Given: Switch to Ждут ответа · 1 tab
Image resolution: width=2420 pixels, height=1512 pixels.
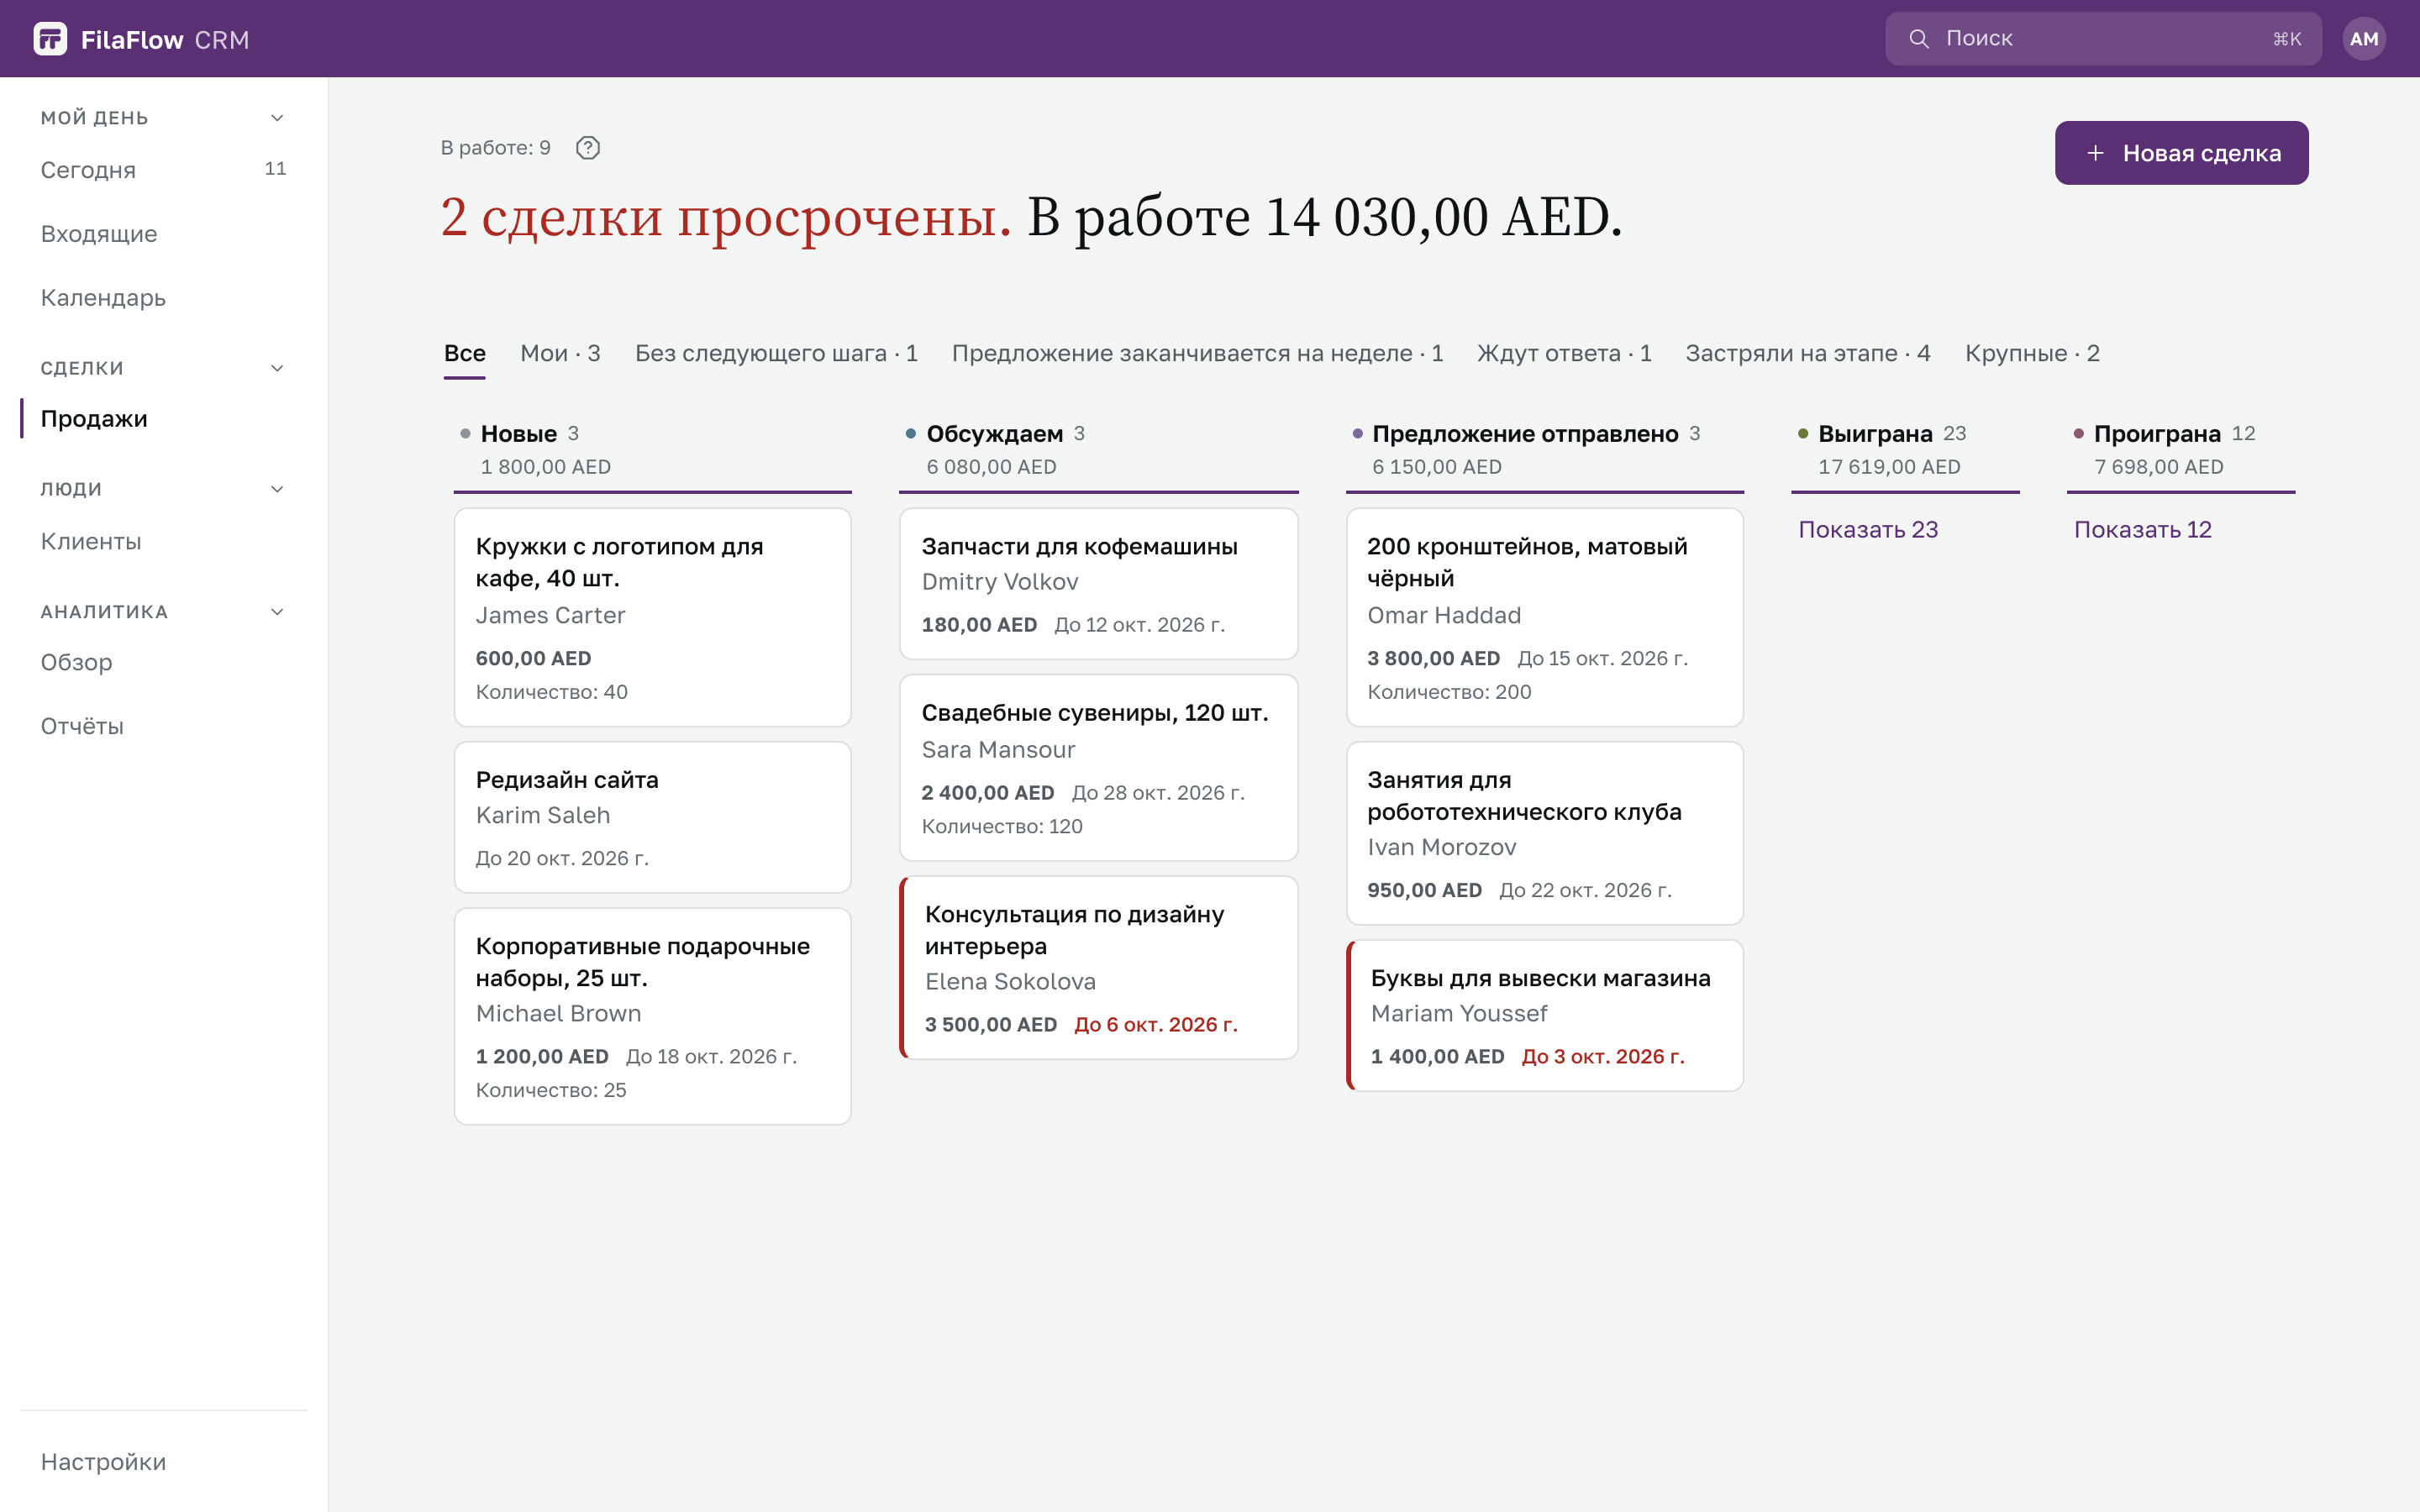Looking at the screenshot, I should tap(1564, 354).
